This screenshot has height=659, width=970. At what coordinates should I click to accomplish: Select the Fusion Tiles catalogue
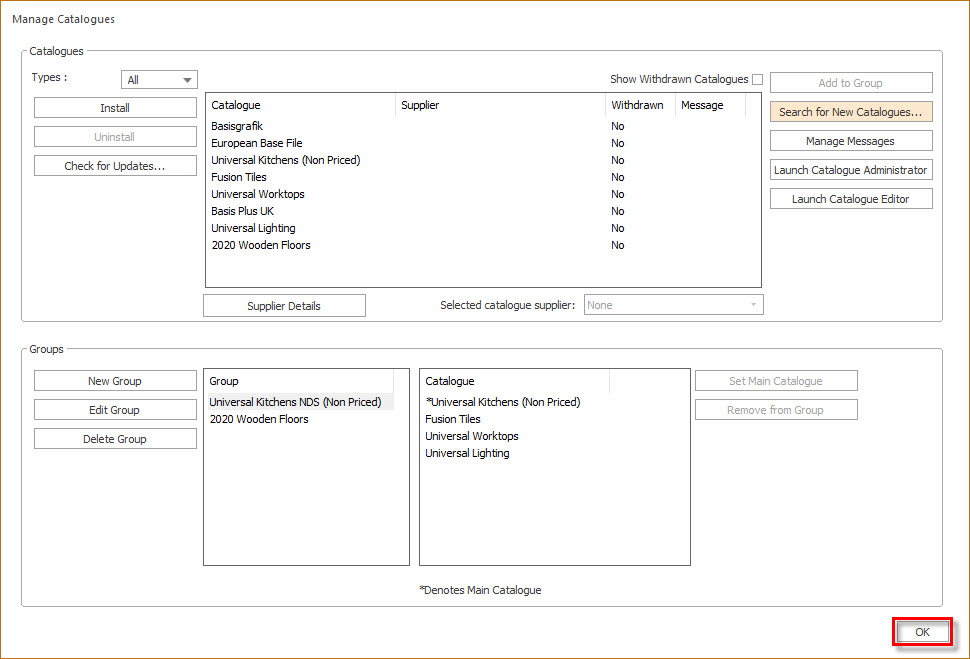(x=239, y=176)
